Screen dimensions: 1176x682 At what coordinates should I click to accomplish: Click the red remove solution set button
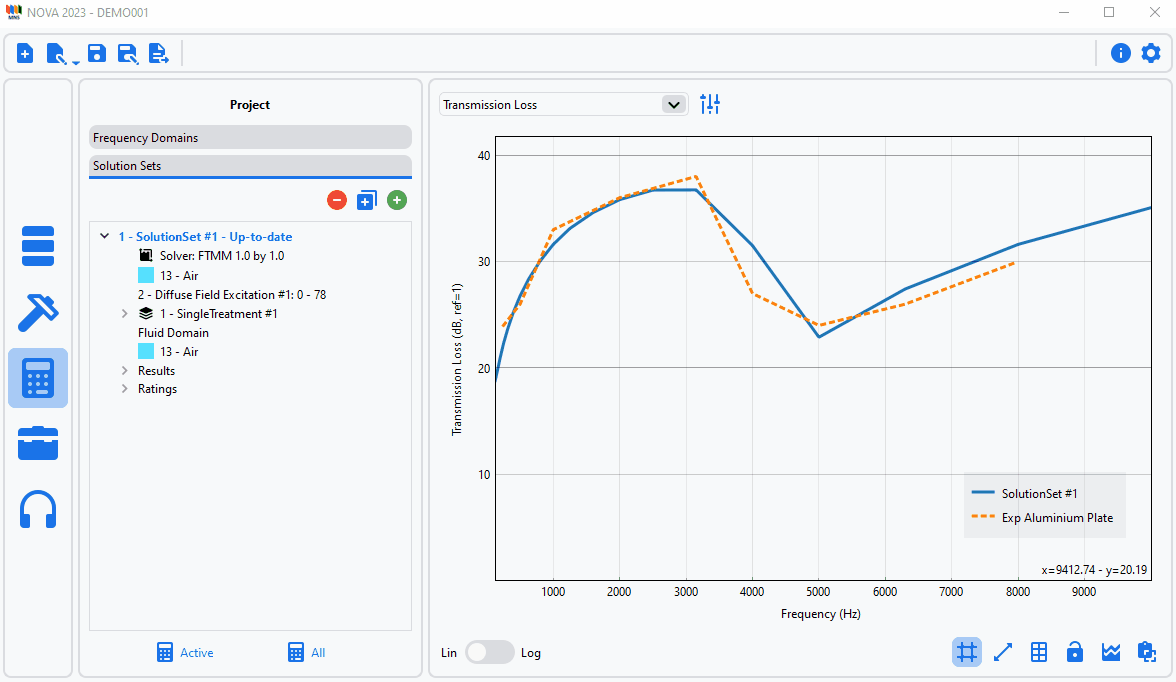[x=337, y=200]
